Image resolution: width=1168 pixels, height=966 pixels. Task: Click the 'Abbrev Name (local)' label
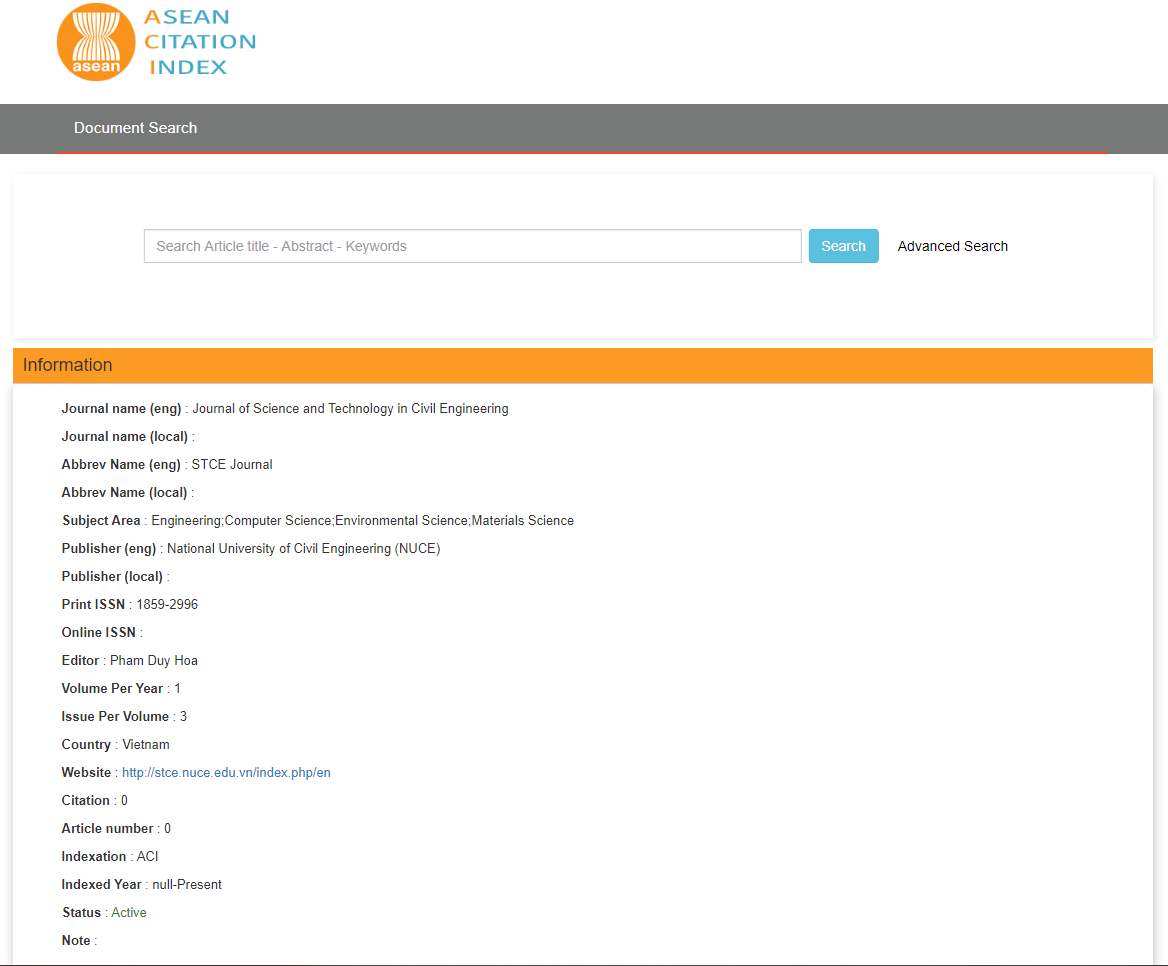click(124, 492)
